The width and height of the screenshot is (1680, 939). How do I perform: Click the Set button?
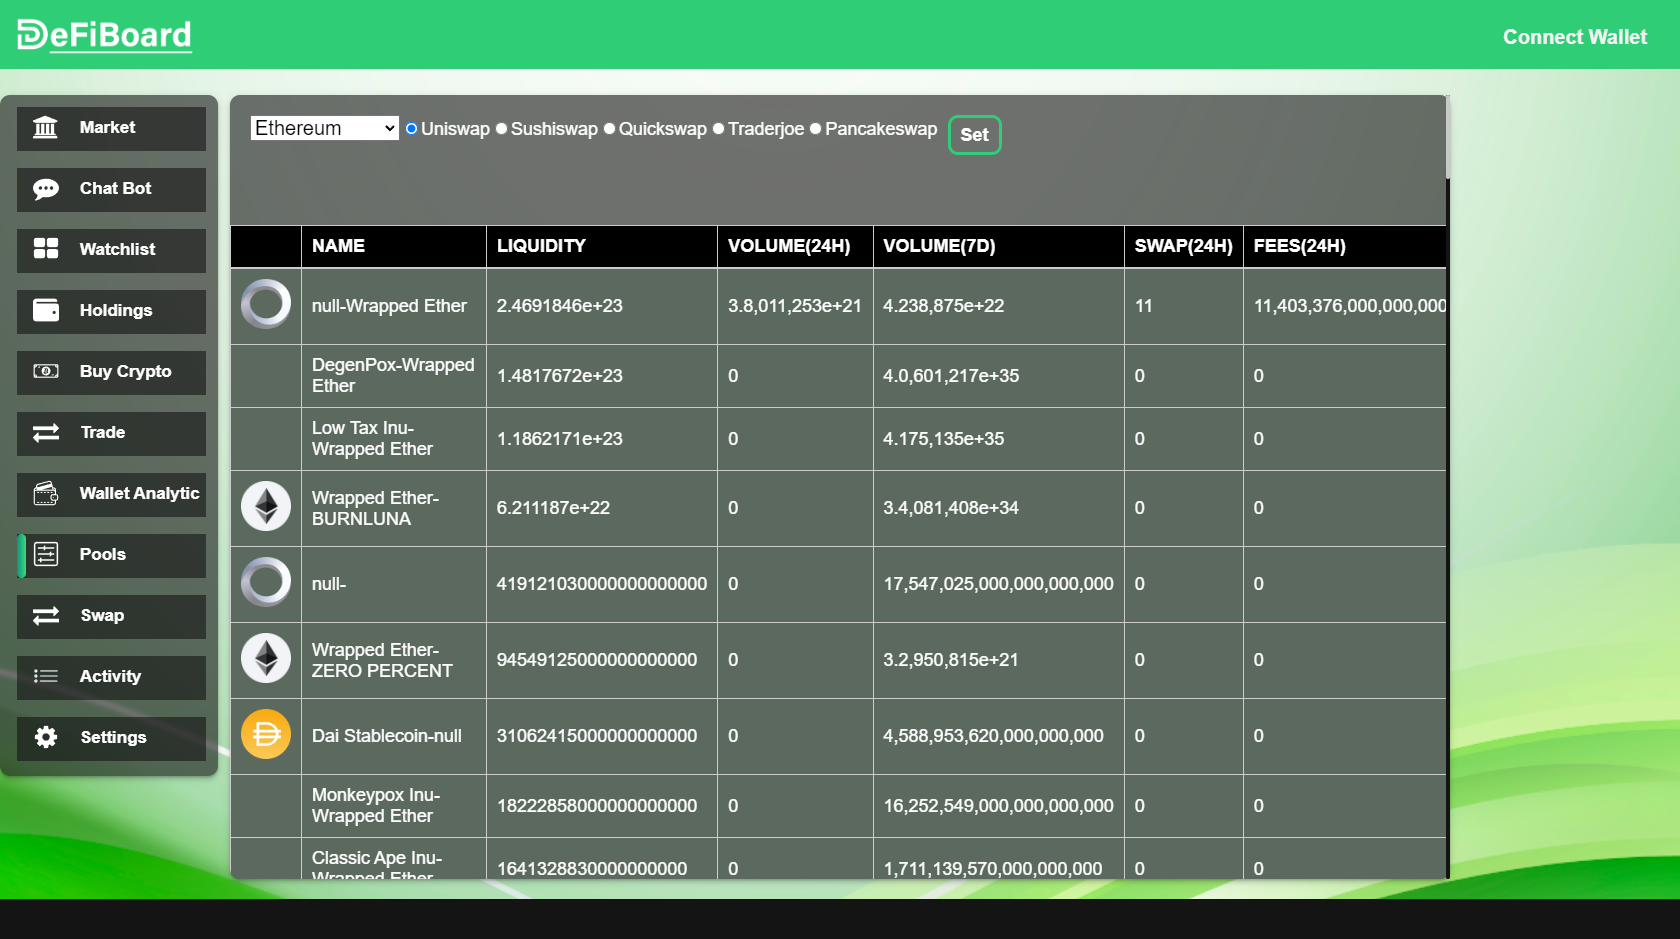click(974, 135)
